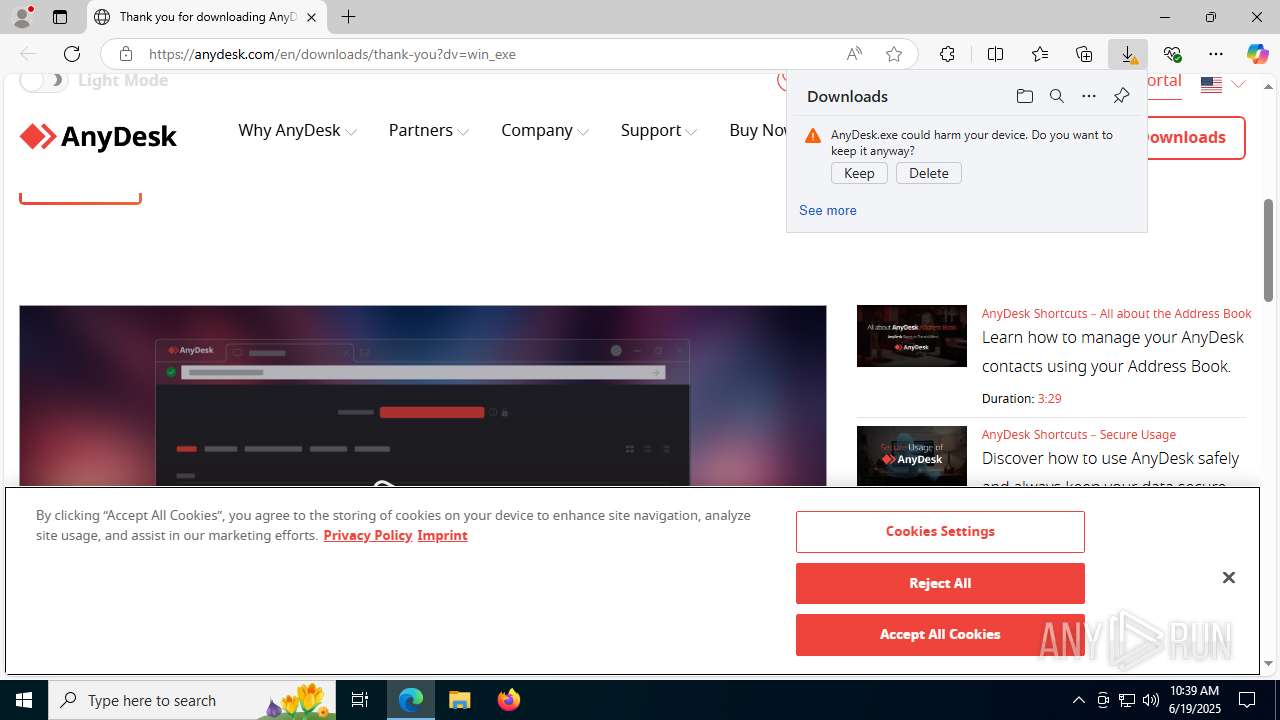Click the AnyDesk logo

(x=98, y=137)
